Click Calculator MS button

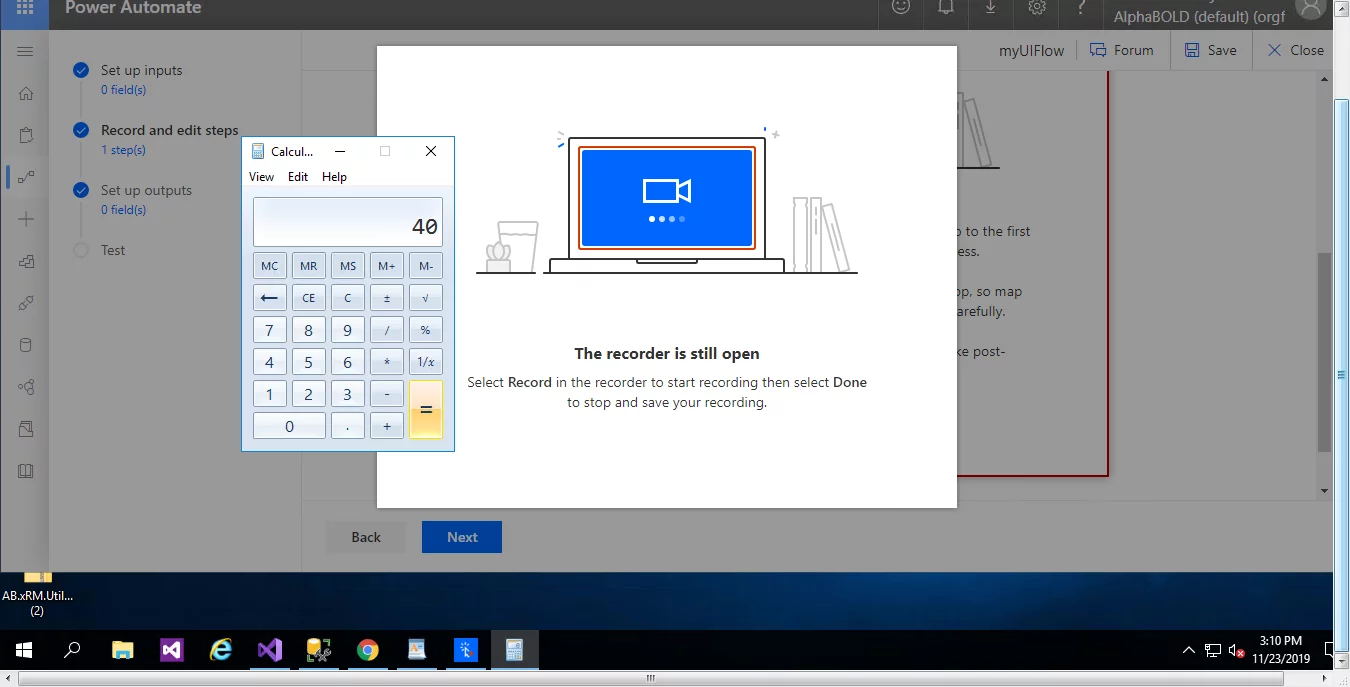[348, 266]
